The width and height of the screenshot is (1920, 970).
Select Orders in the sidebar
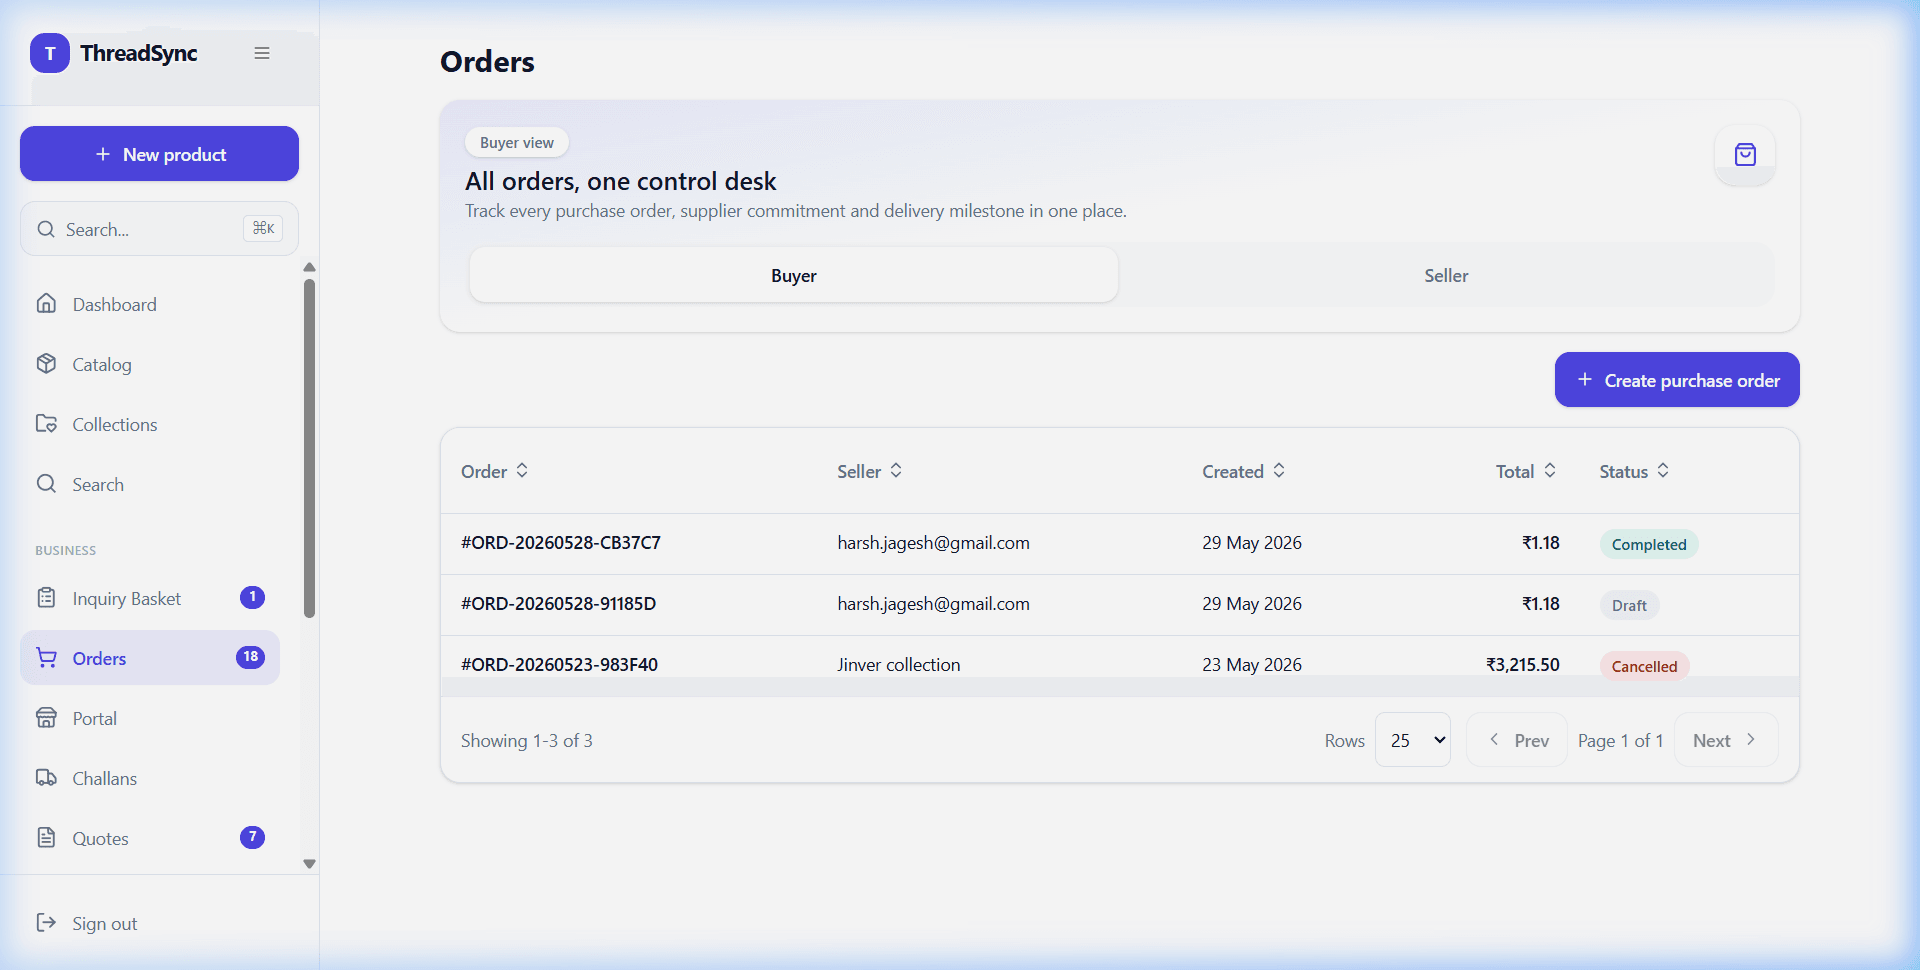[150, 658]
